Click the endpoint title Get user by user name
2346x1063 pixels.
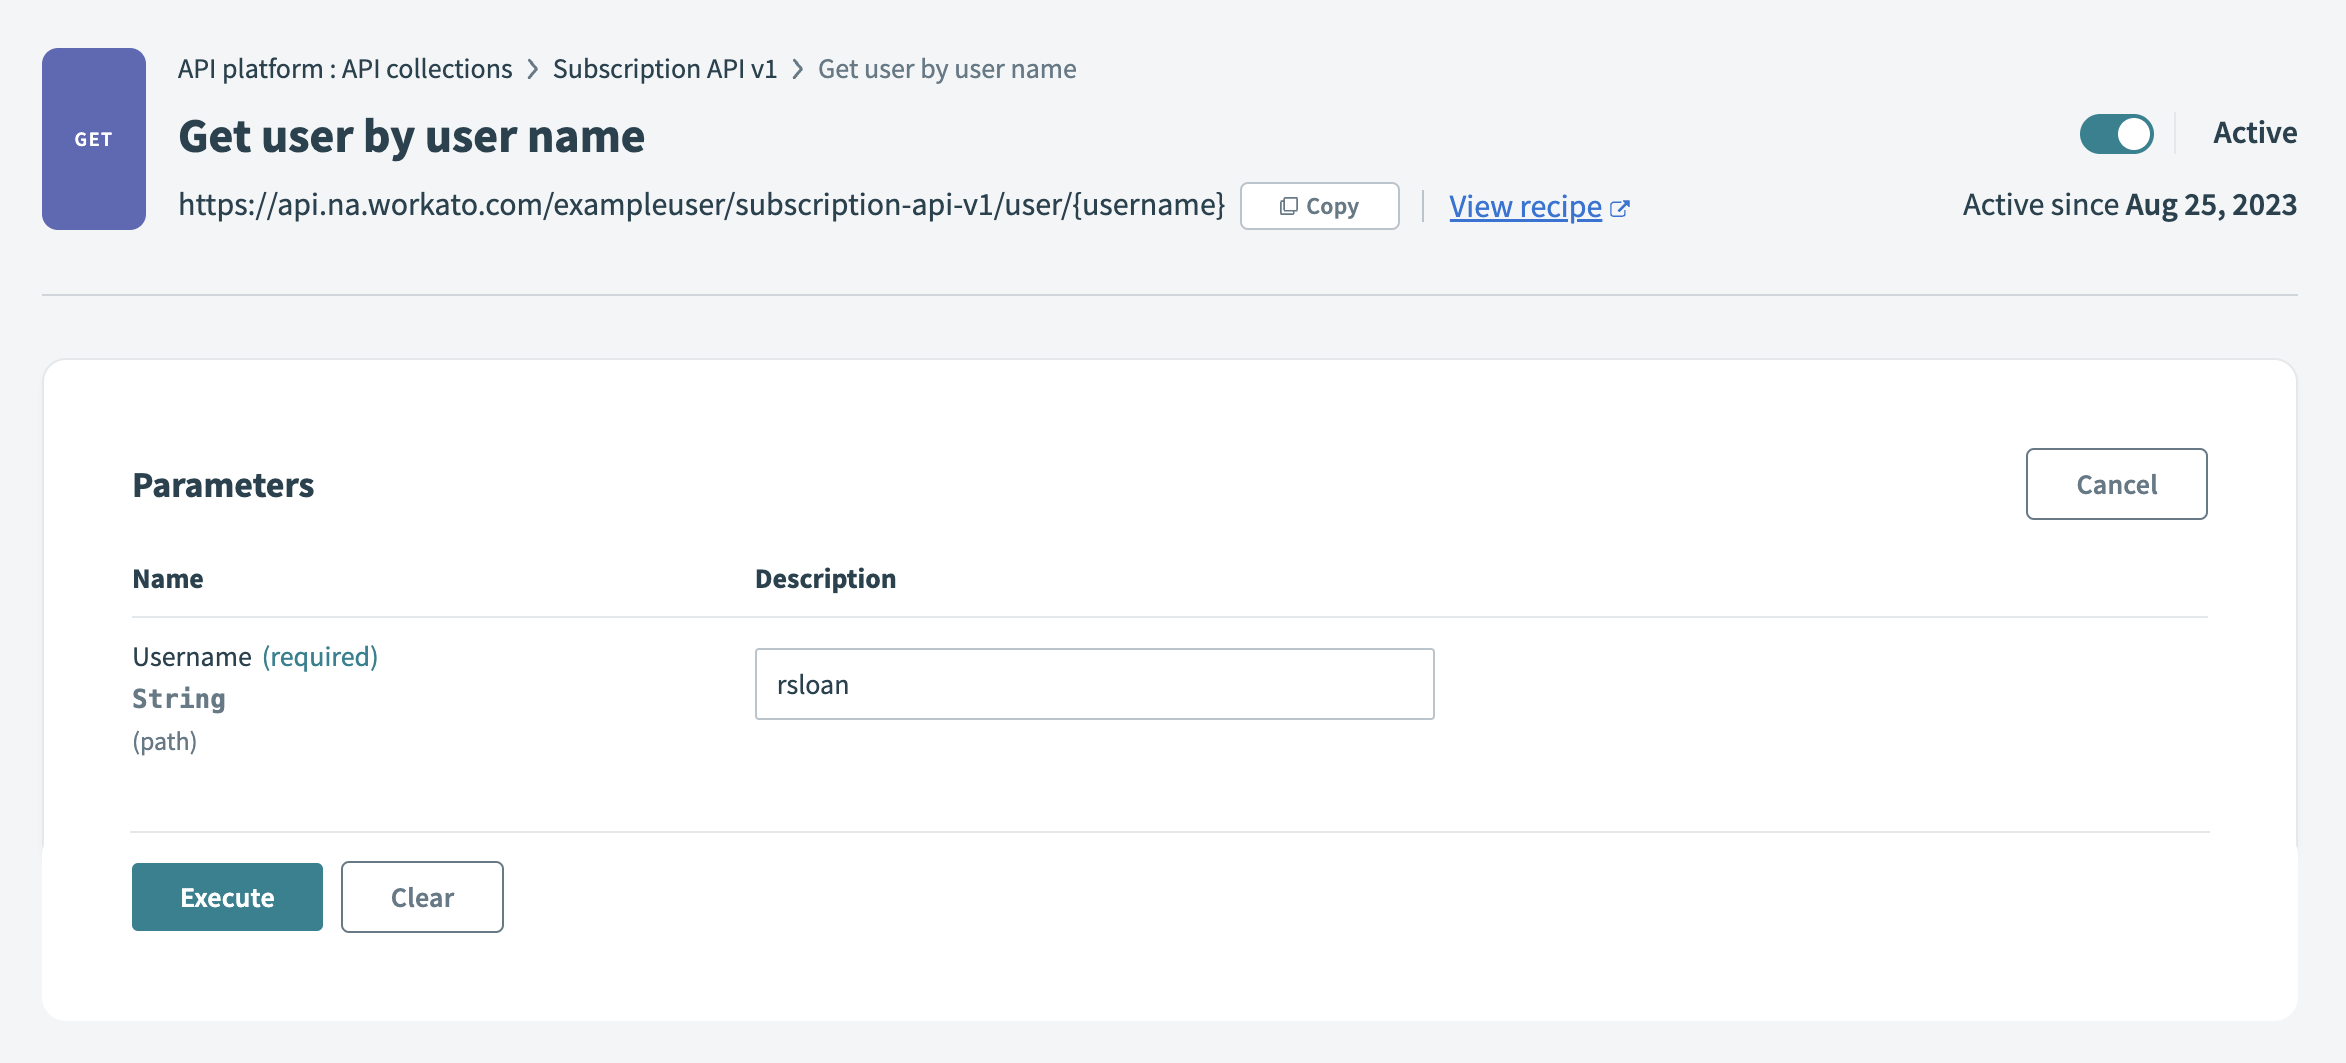coord(411,136)
